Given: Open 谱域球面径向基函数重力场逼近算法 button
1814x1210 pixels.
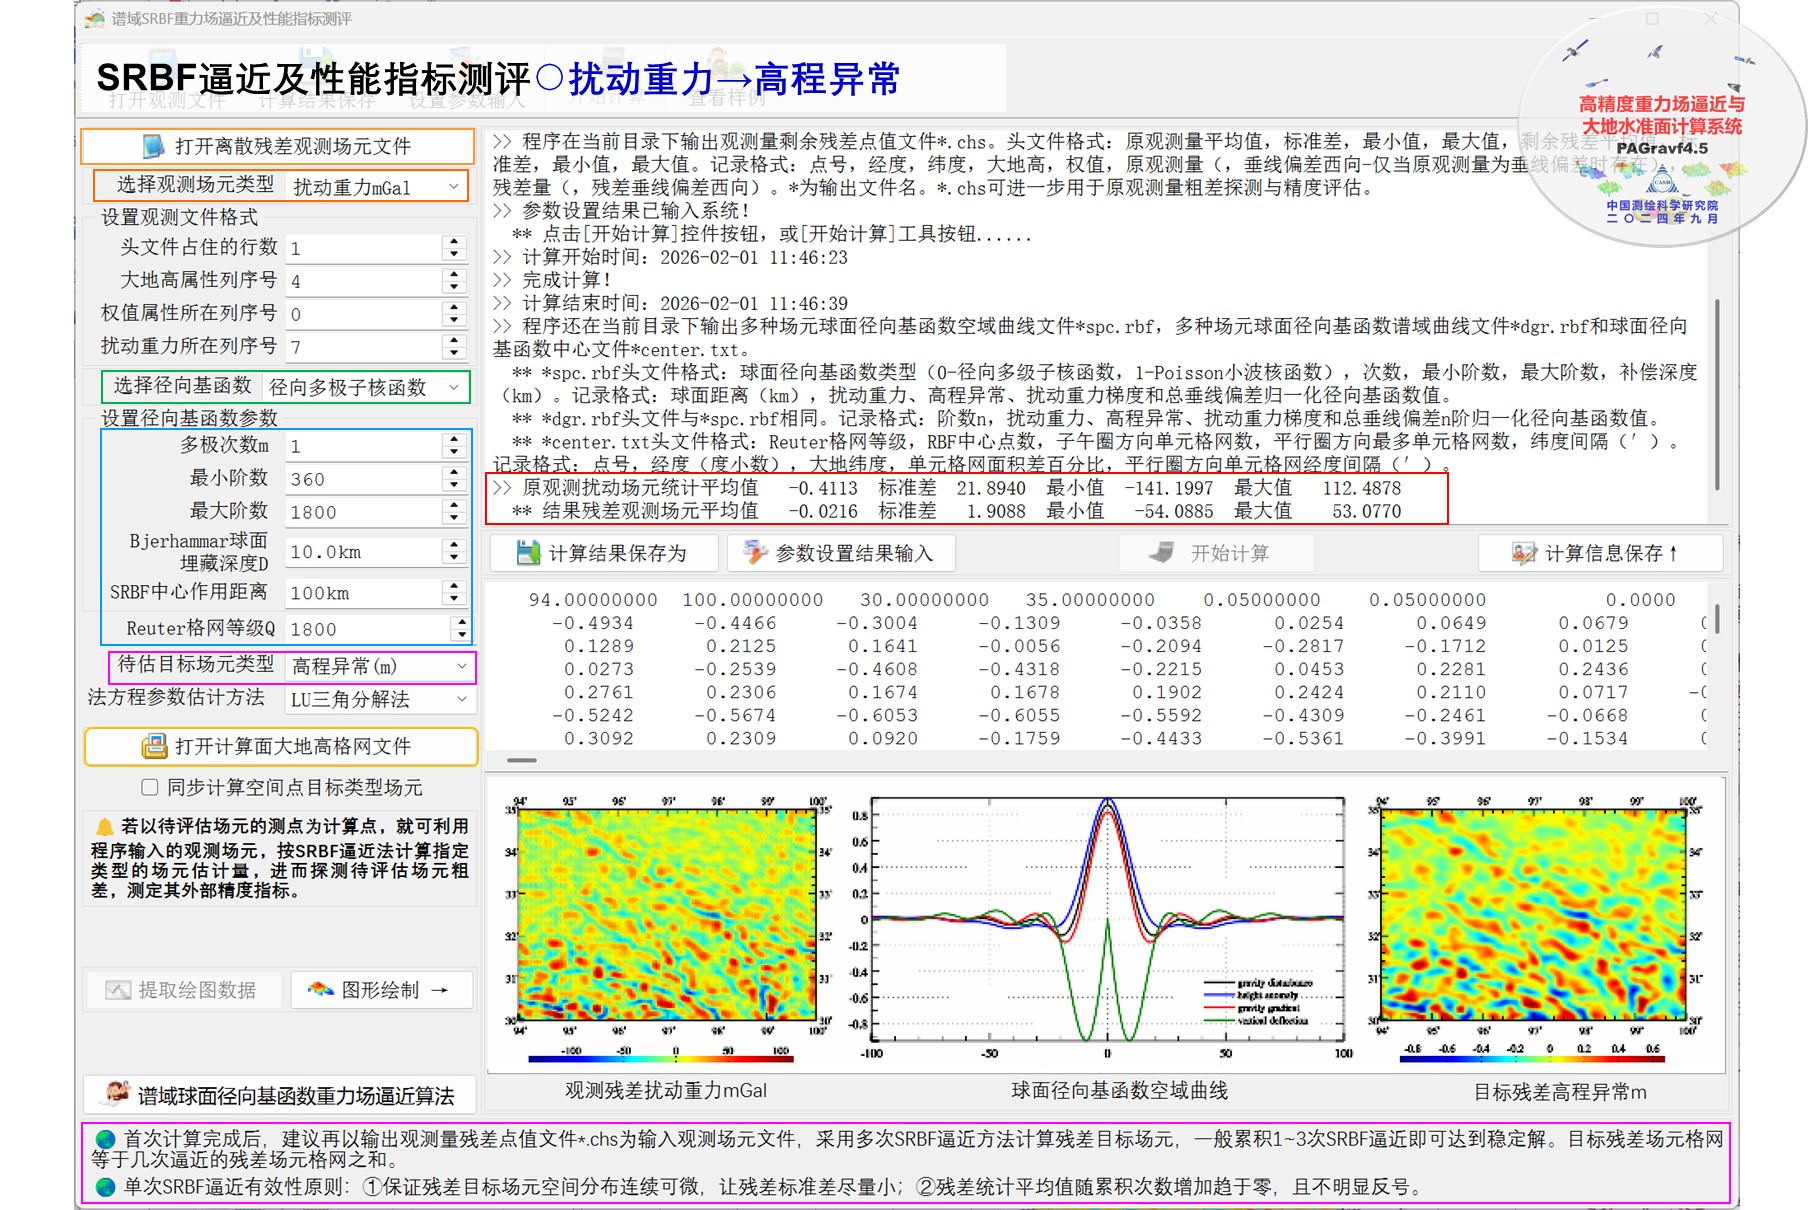Looking at the screenshot, I should click(280, 1095).
